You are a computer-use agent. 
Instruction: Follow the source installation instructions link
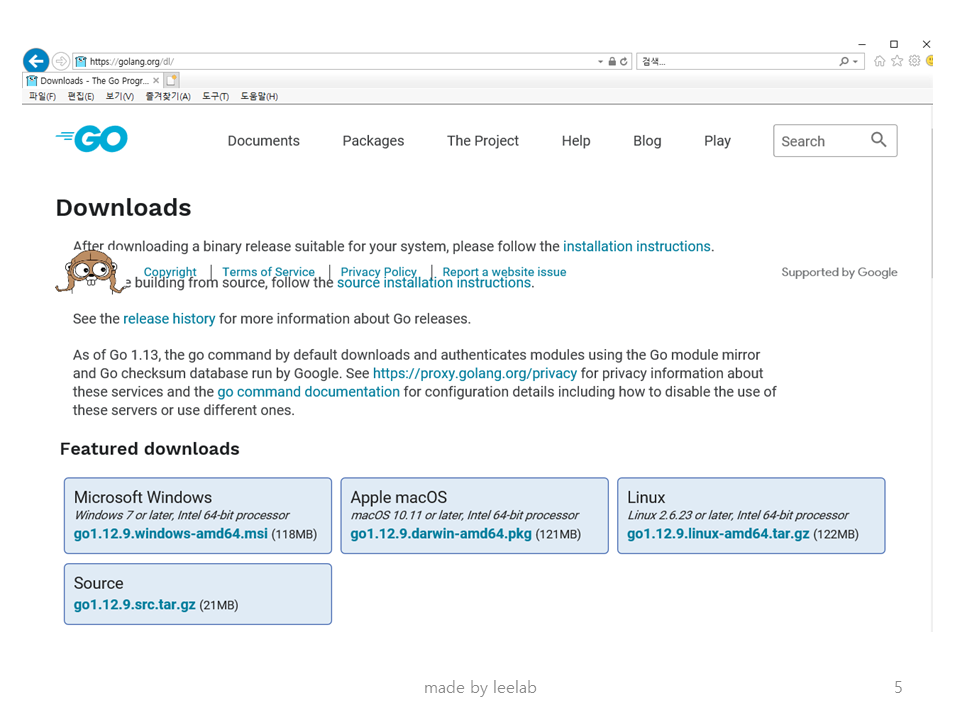click(x=434, y=283)
